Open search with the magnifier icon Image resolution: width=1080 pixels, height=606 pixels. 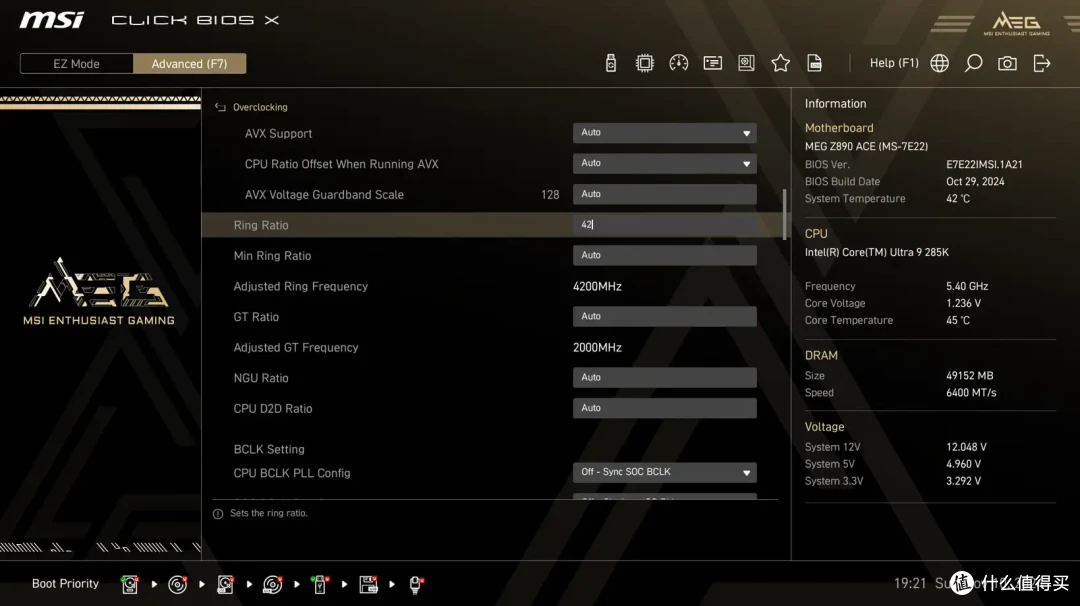[973, 63]
